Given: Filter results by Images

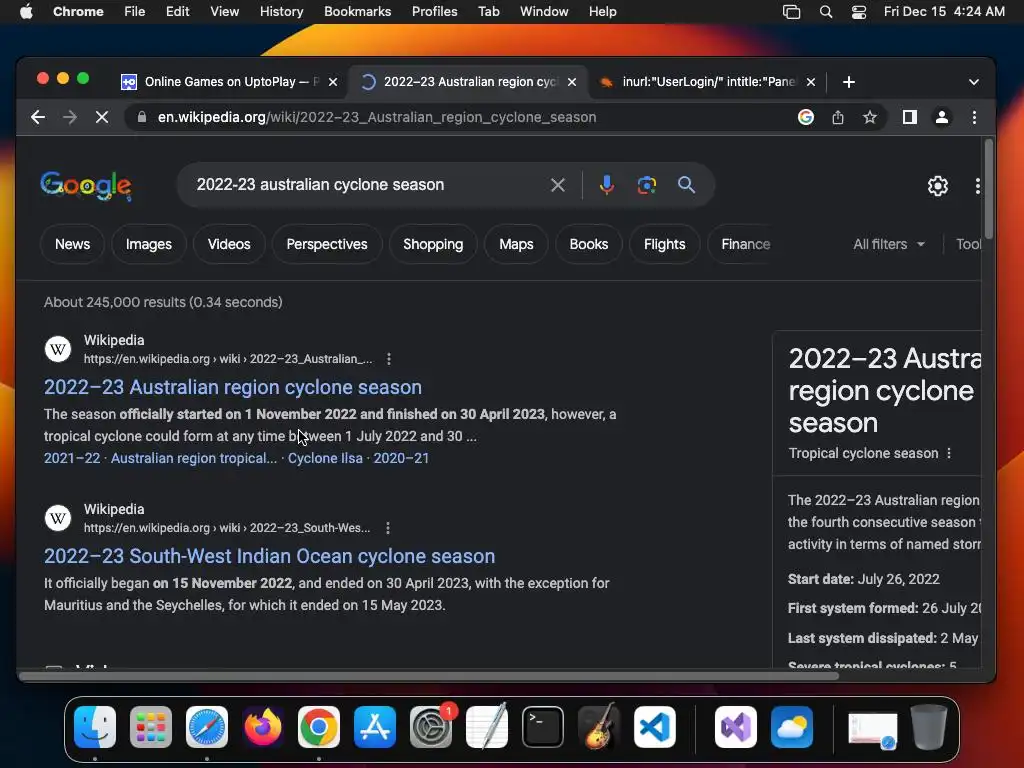Looking at the screenshot, I should point(149,244).
